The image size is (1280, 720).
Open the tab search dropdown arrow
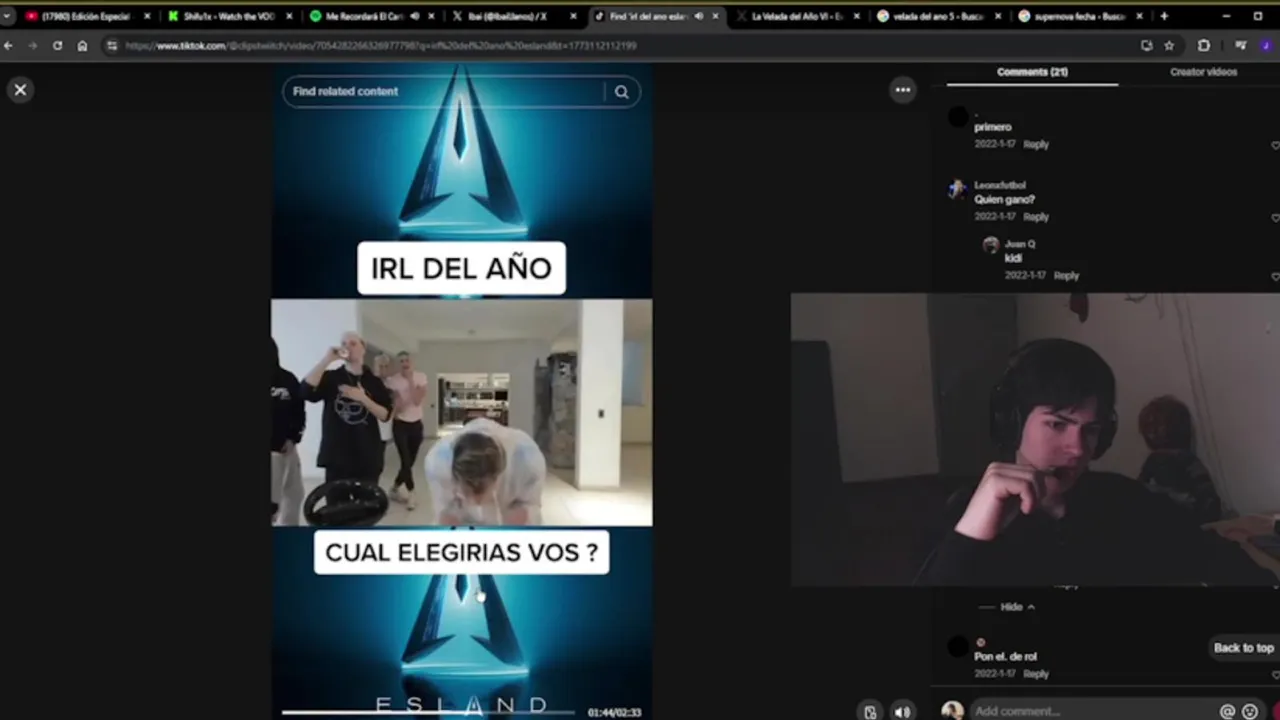tap(7, 16)
